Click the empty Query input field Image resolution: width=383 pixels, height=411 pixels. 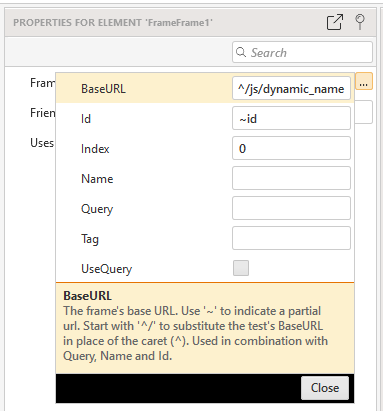291,208
